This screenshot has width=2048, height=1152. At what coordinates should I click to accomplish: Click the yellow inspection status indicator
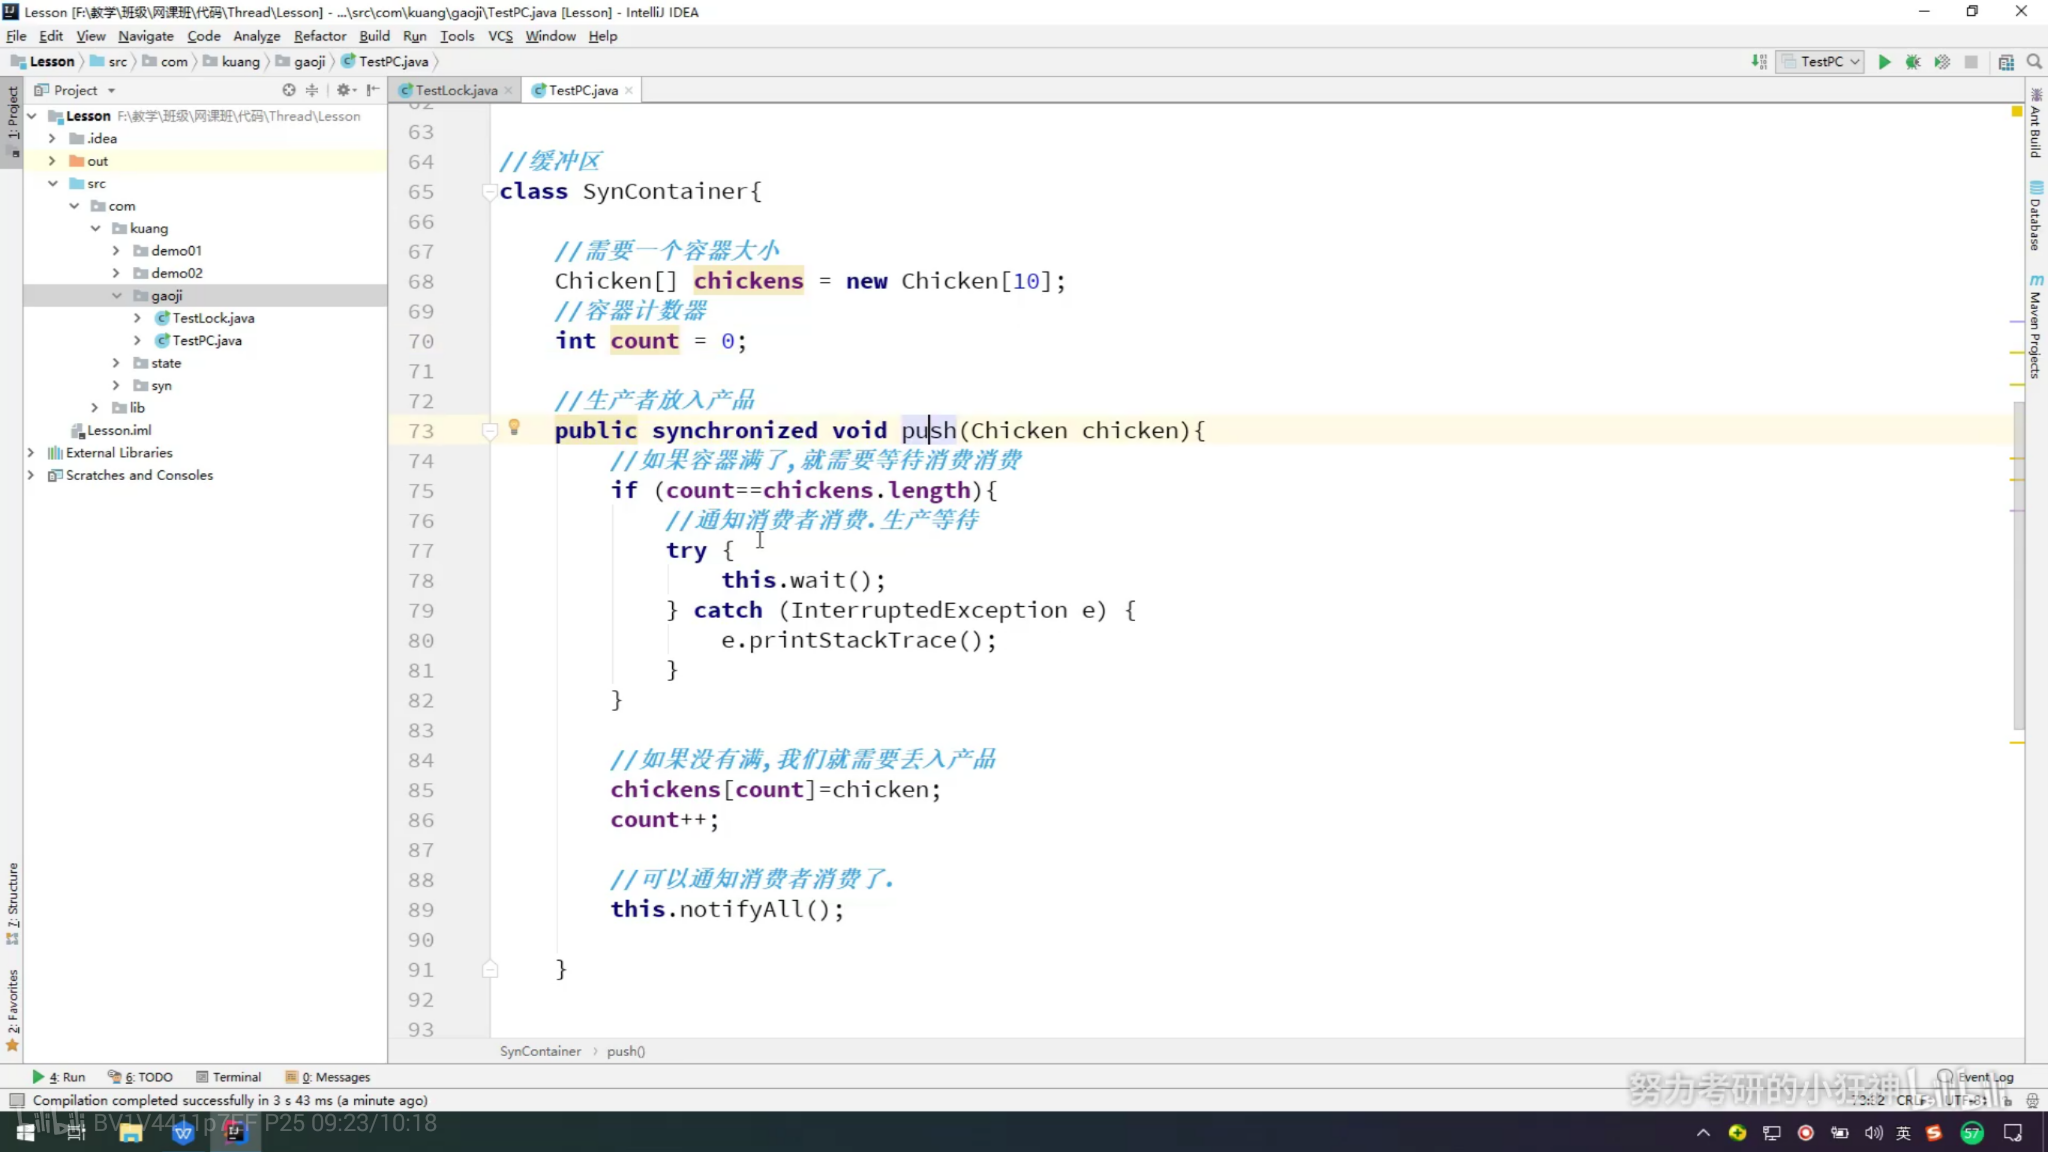2017,111
